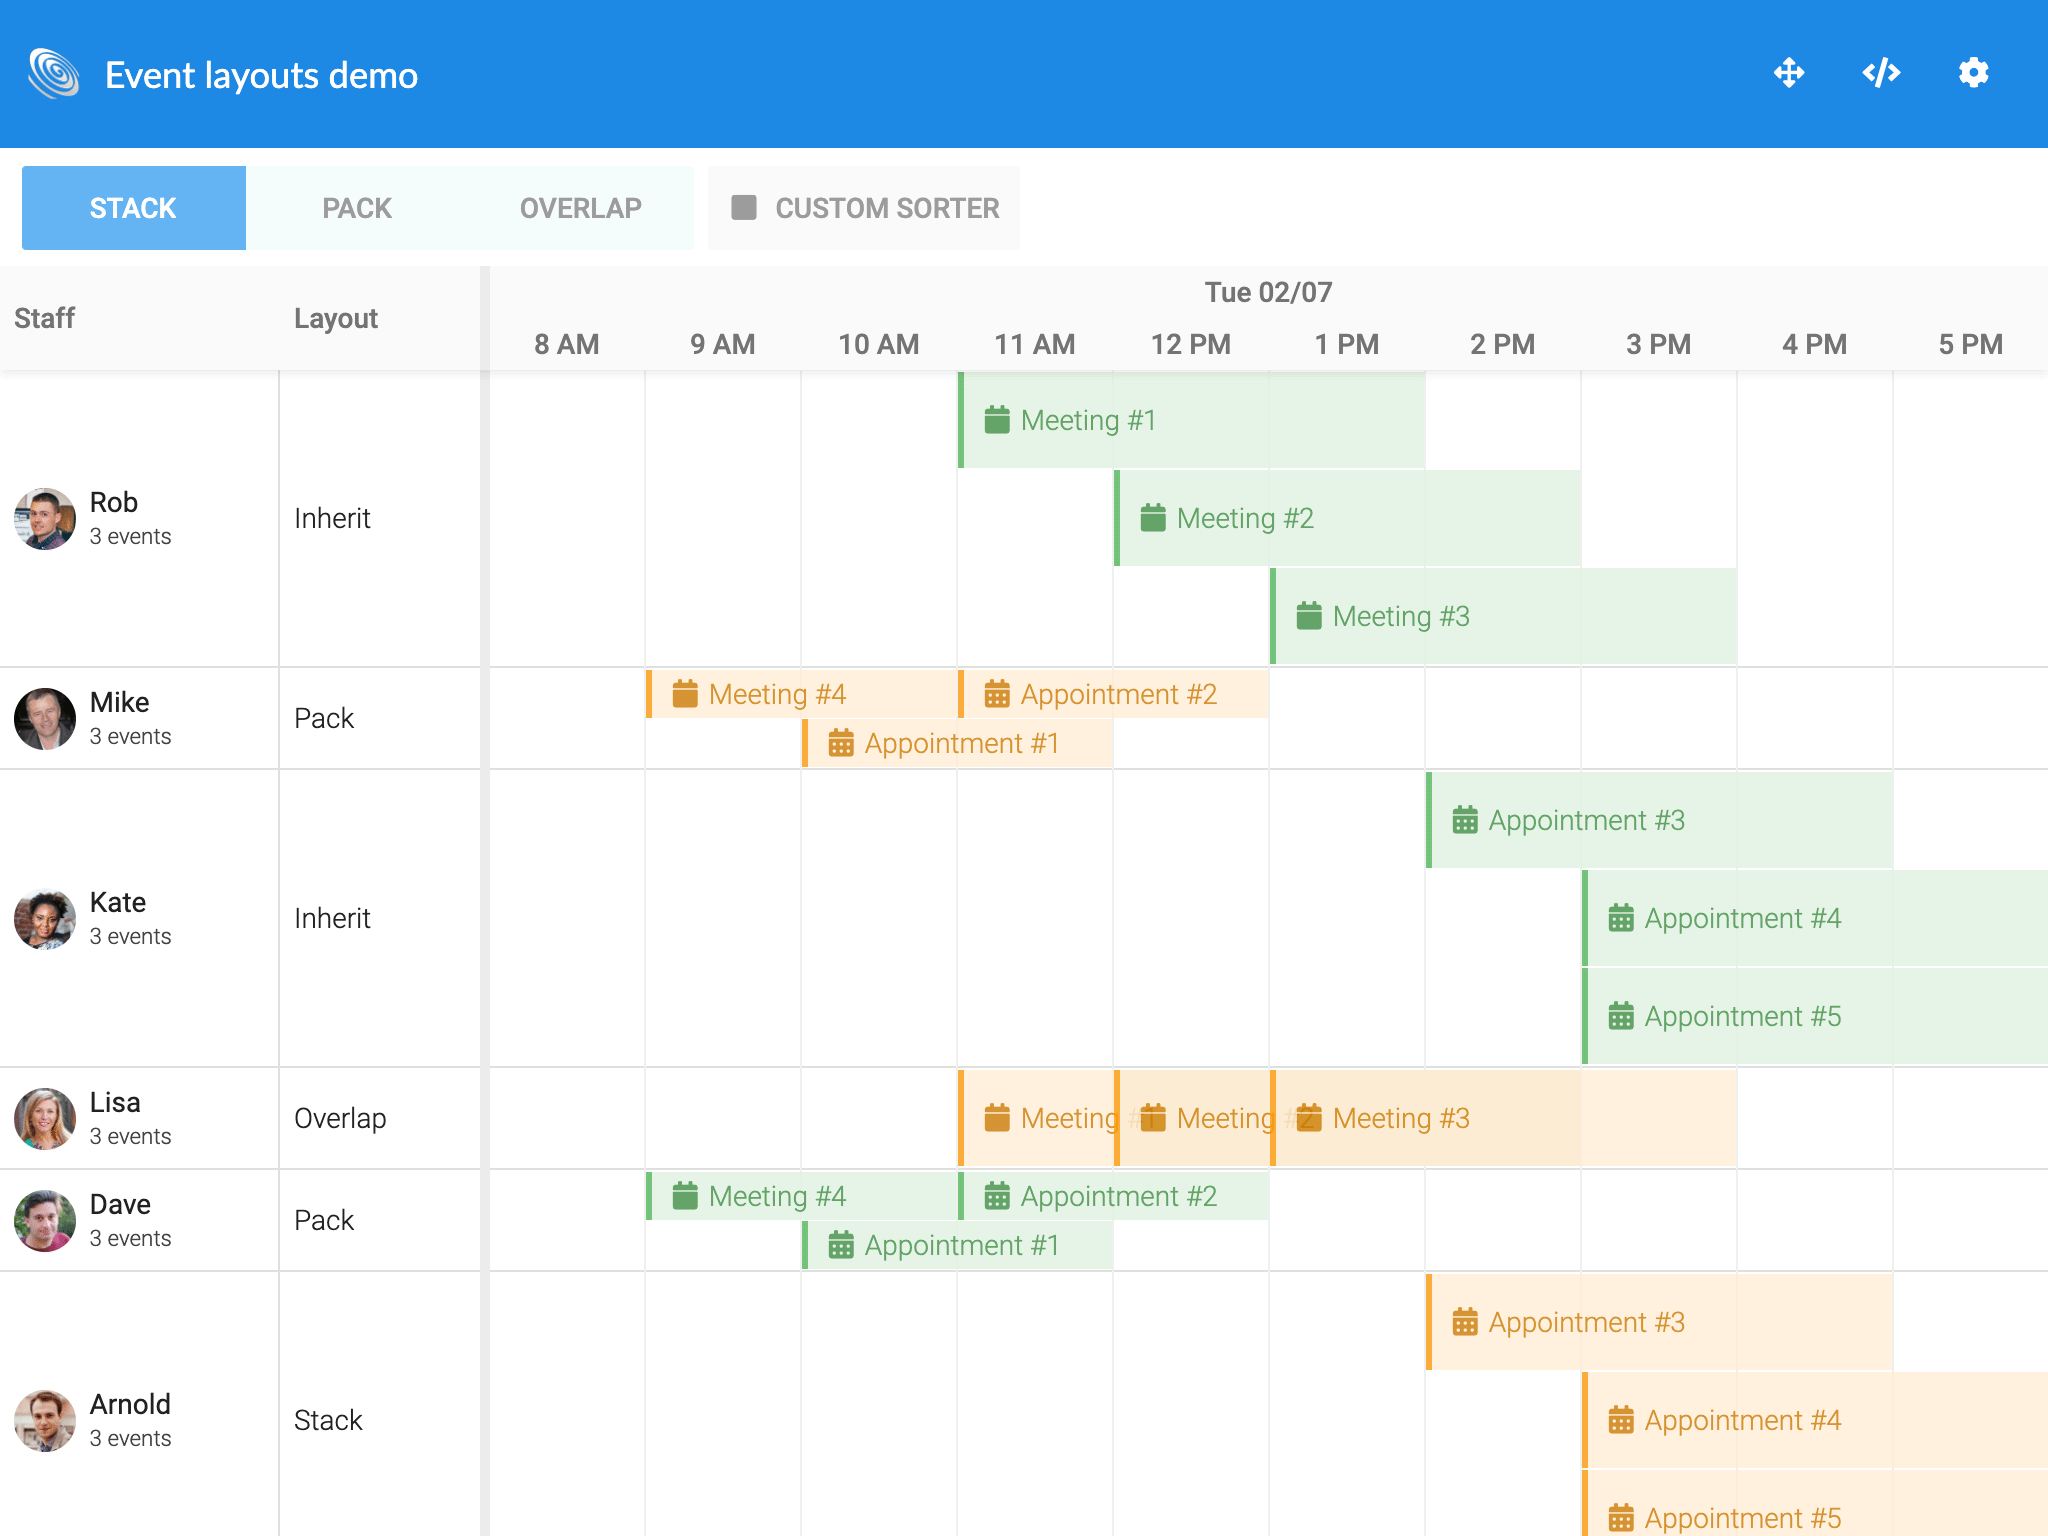Open the settings gear icon

click(x=1973, y=73)
